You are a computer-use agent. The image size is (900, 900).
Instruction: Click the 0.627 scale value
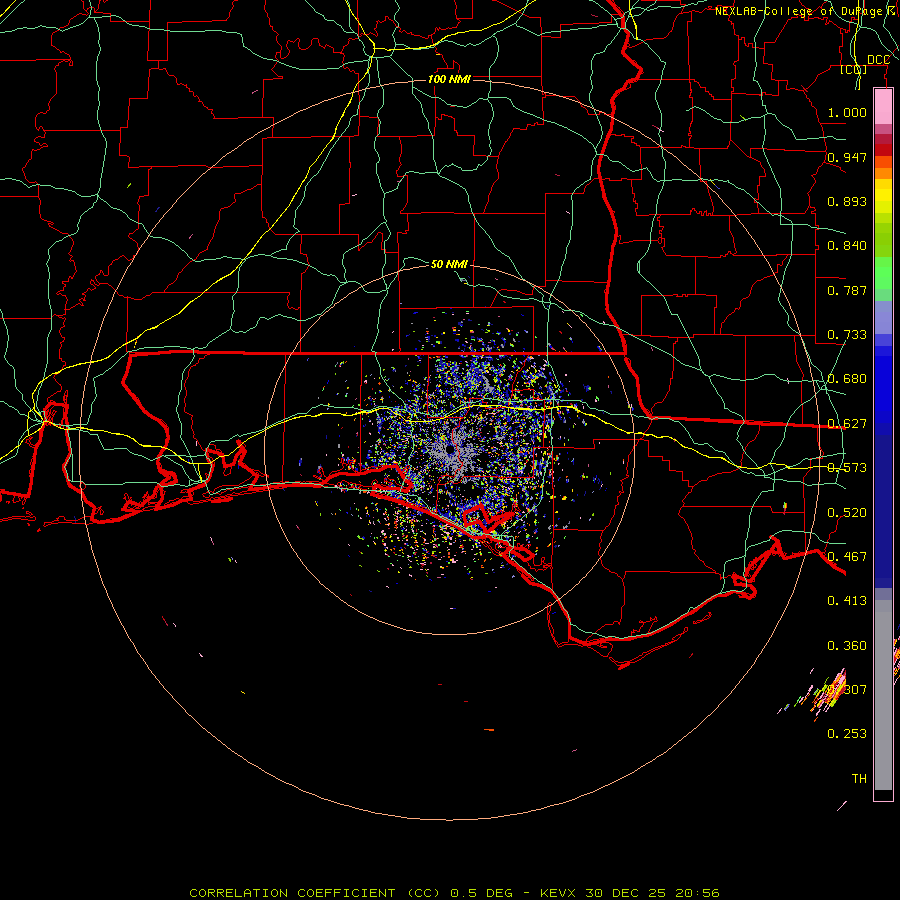tap(847, 424)
